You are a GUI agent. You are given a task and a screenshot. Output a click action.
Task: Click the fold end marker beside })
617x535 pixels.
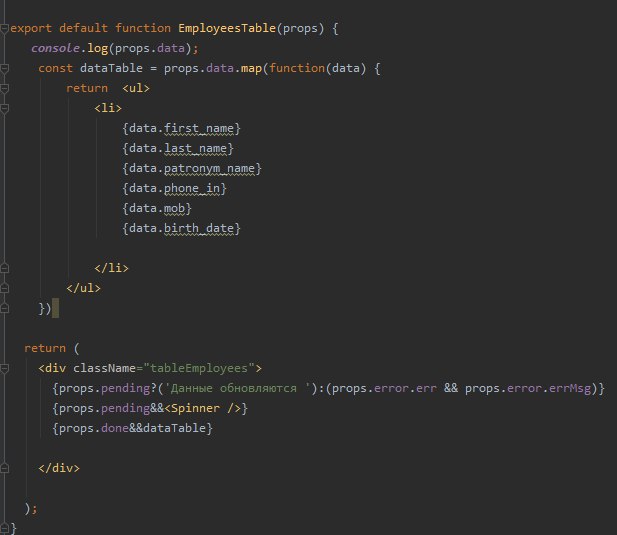coord(4,308)
